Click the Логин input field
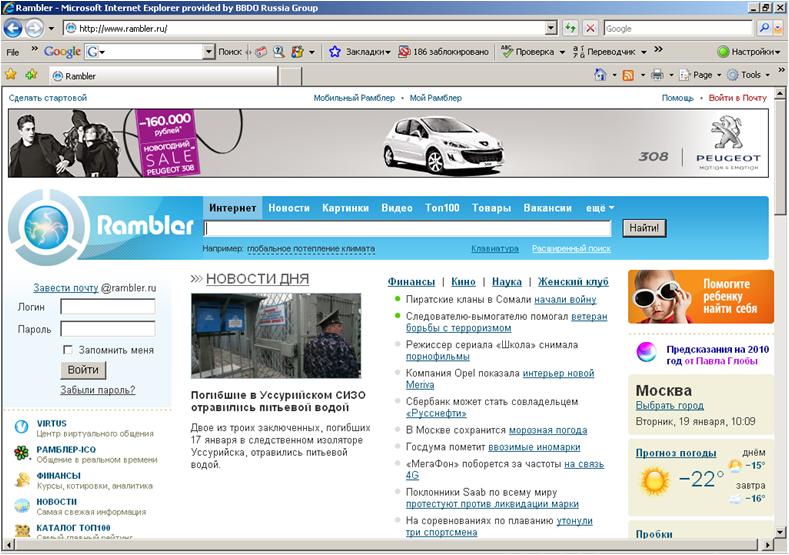The height and width of the screenshot is (555, 789). pyautogui.click(x=108, y=306)
